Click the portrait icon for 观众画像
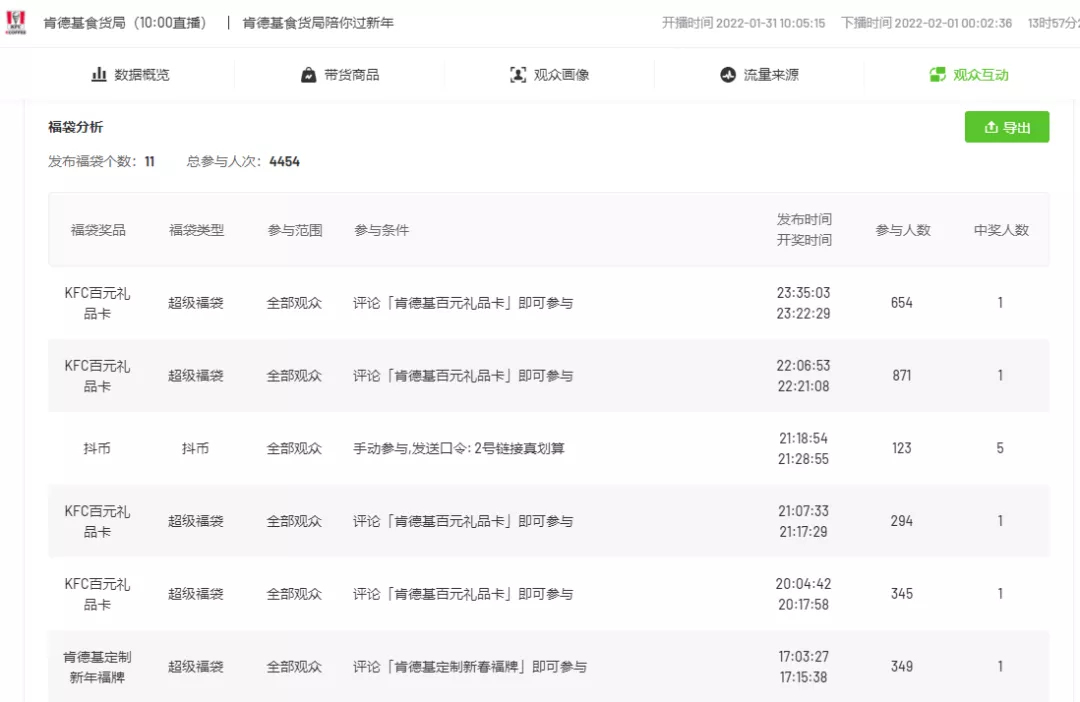The image size is (1080, 702). (518, 74)
